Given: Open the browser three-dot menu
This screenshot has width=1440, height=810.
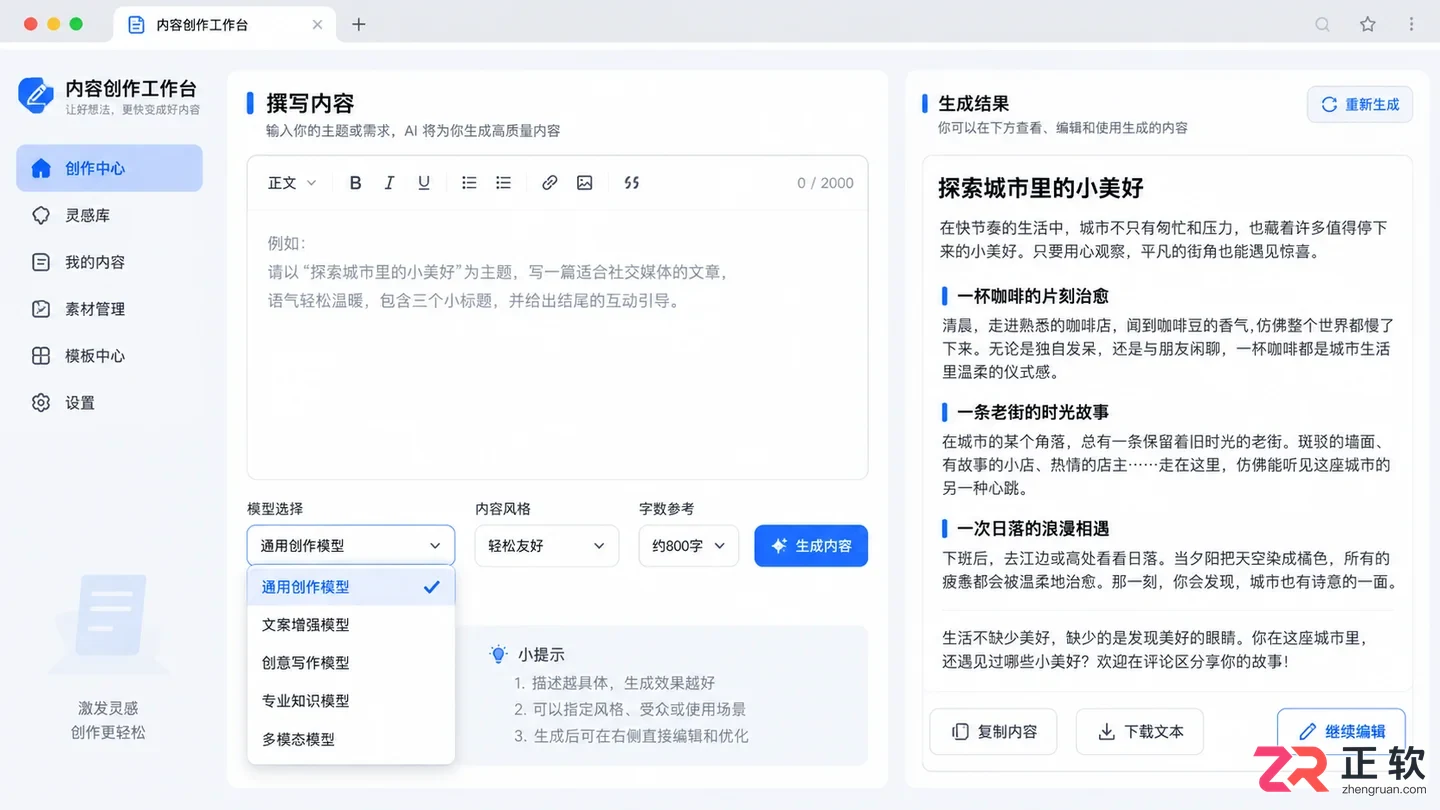Looking at the screenshot, I should click(1413, 25).
